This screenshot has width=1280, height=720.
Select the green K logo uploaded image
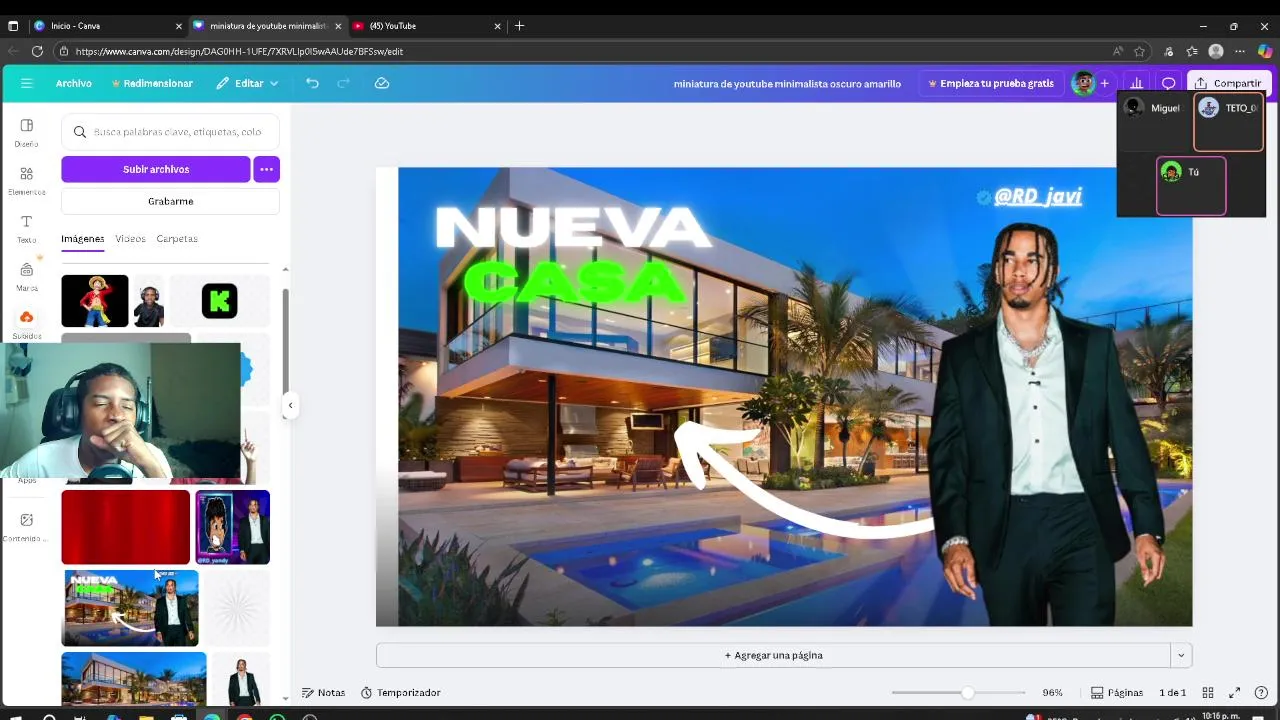219,301
